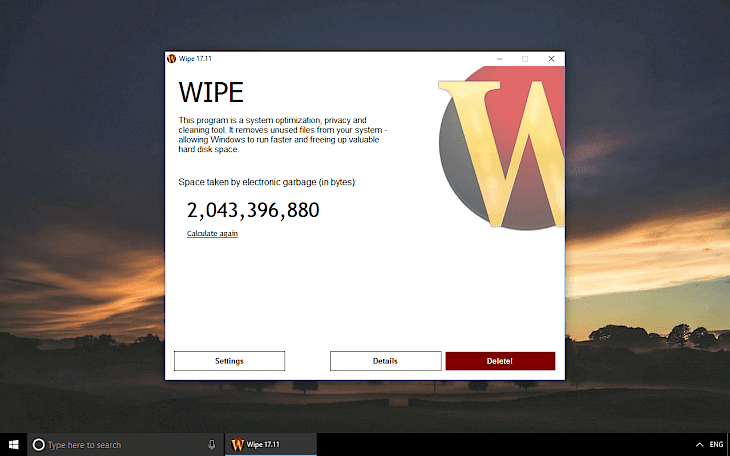Expand the system tray hidden icons arrow
The width and height of the screenshot is (730, 456).
(x=699, y=445)
